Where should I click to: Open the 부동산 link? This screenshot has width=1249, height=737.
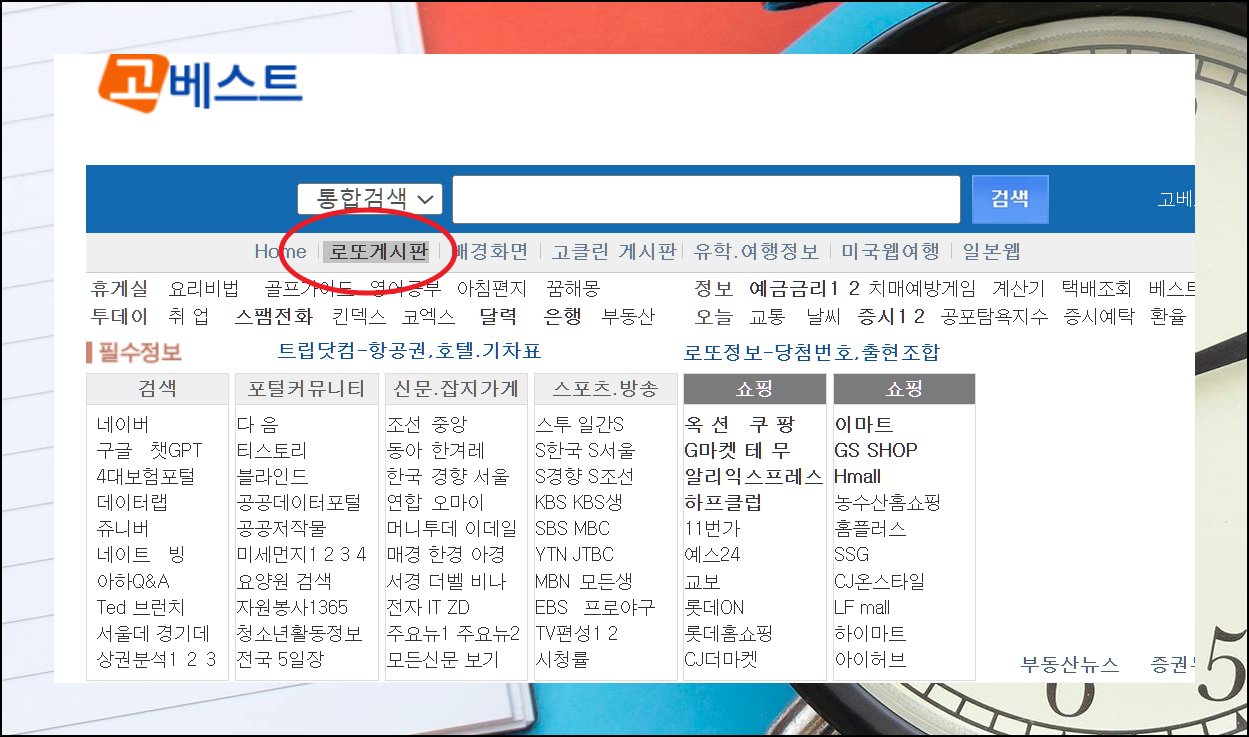[x=628, y=317]
